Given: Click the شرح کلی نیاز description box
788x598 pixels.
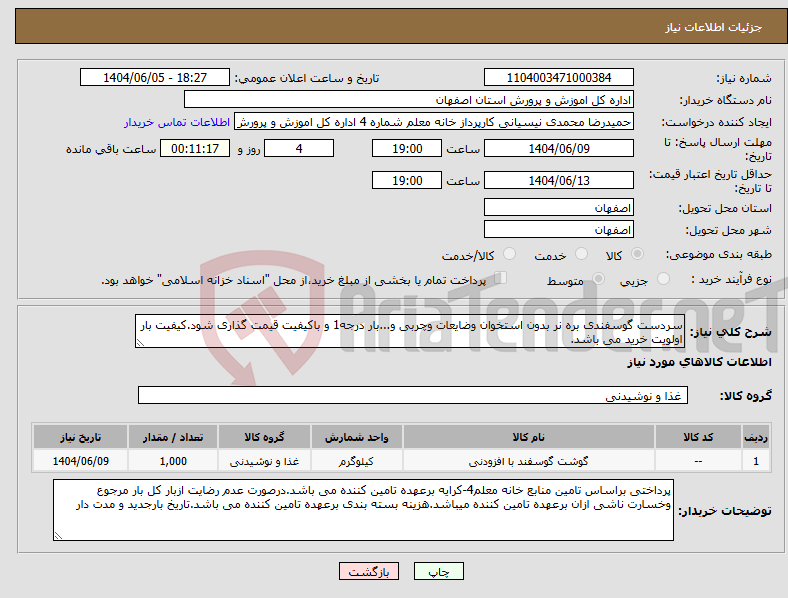Looking at the screenshot, I should (410, 331).
